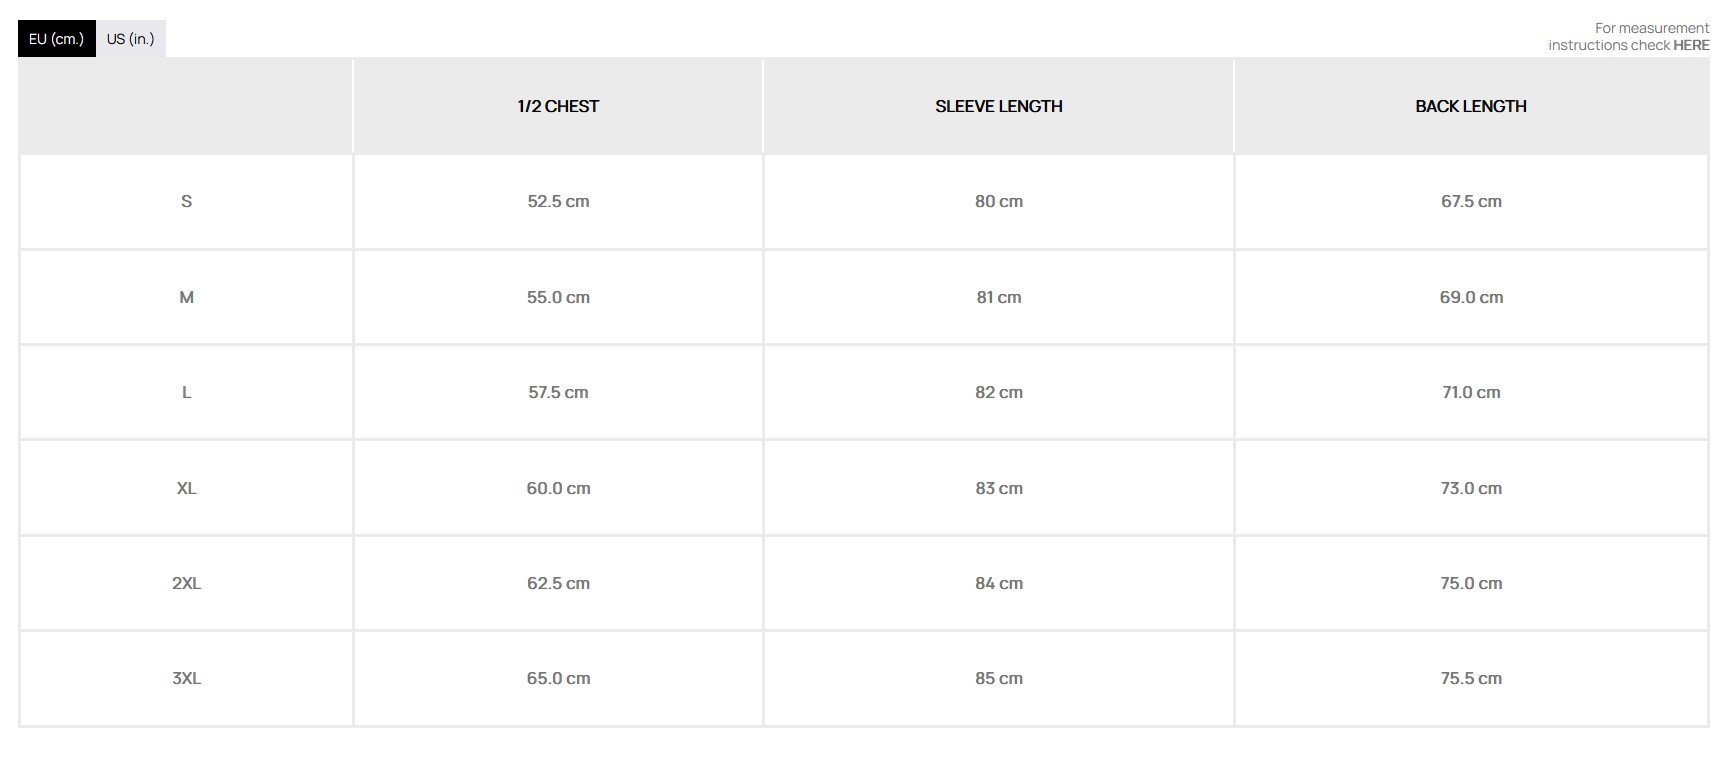Select the XL size row label
Viewport: 1735px width, 758px height.
point(186,488)
